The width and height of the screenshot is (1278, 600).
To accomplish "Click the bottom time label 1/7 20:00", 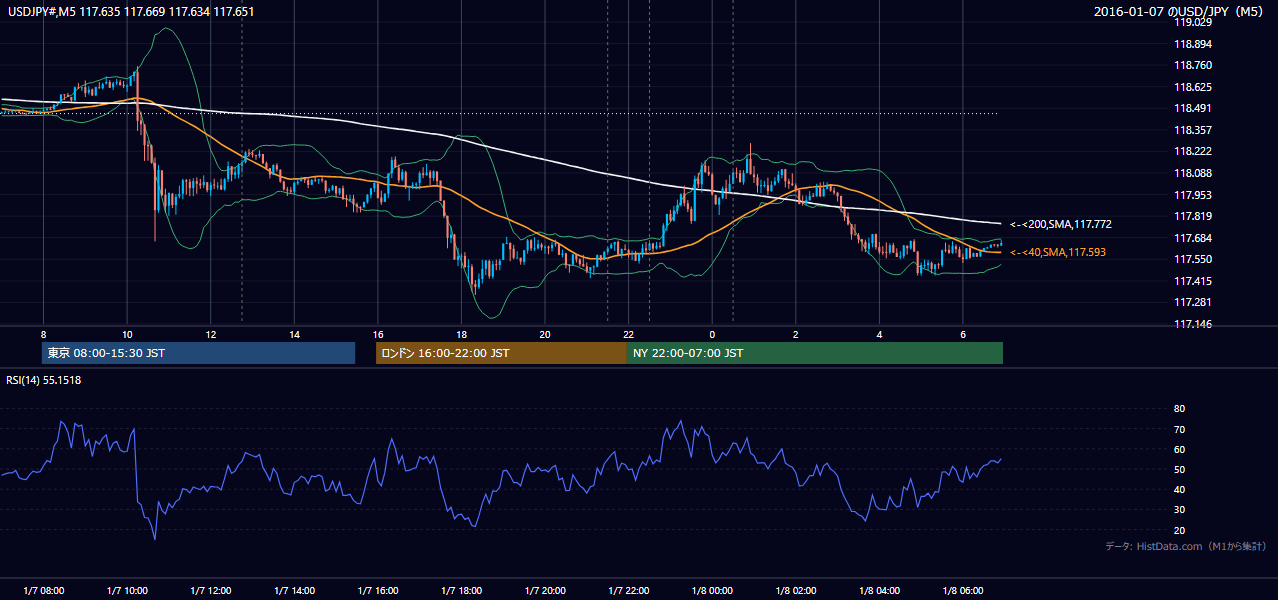I will coord(545,590).
